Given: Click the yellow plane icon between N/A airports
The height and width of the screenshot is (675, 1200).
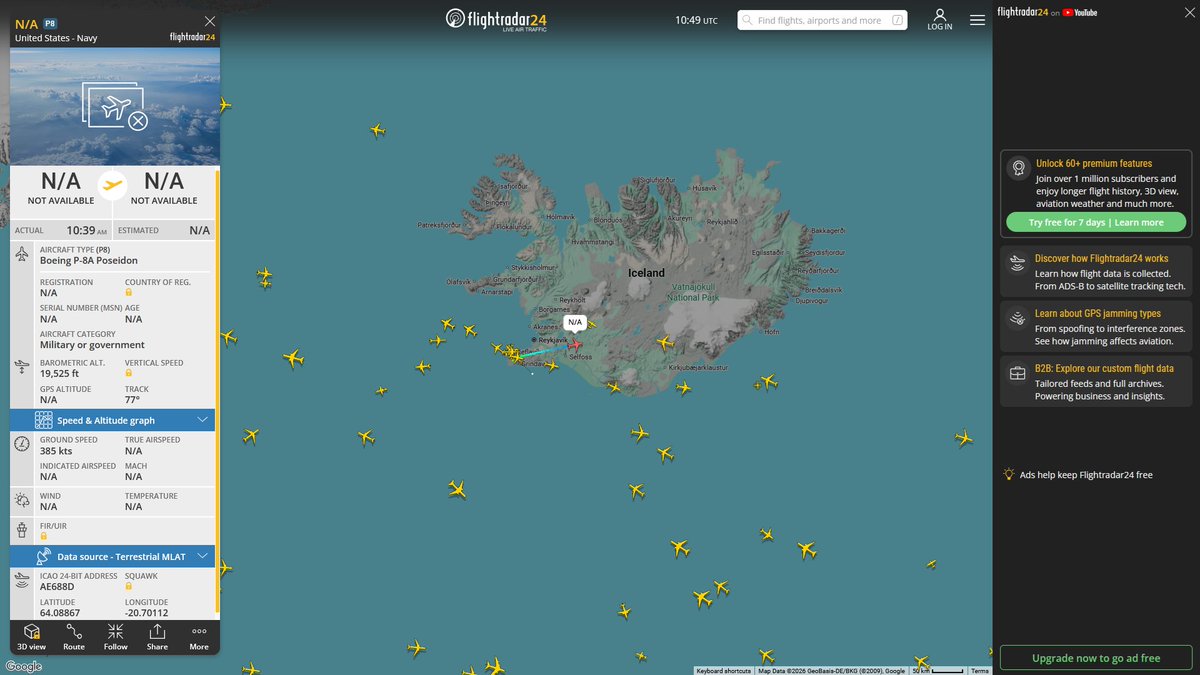Looking at the screenshot, I should coord(112,185).
